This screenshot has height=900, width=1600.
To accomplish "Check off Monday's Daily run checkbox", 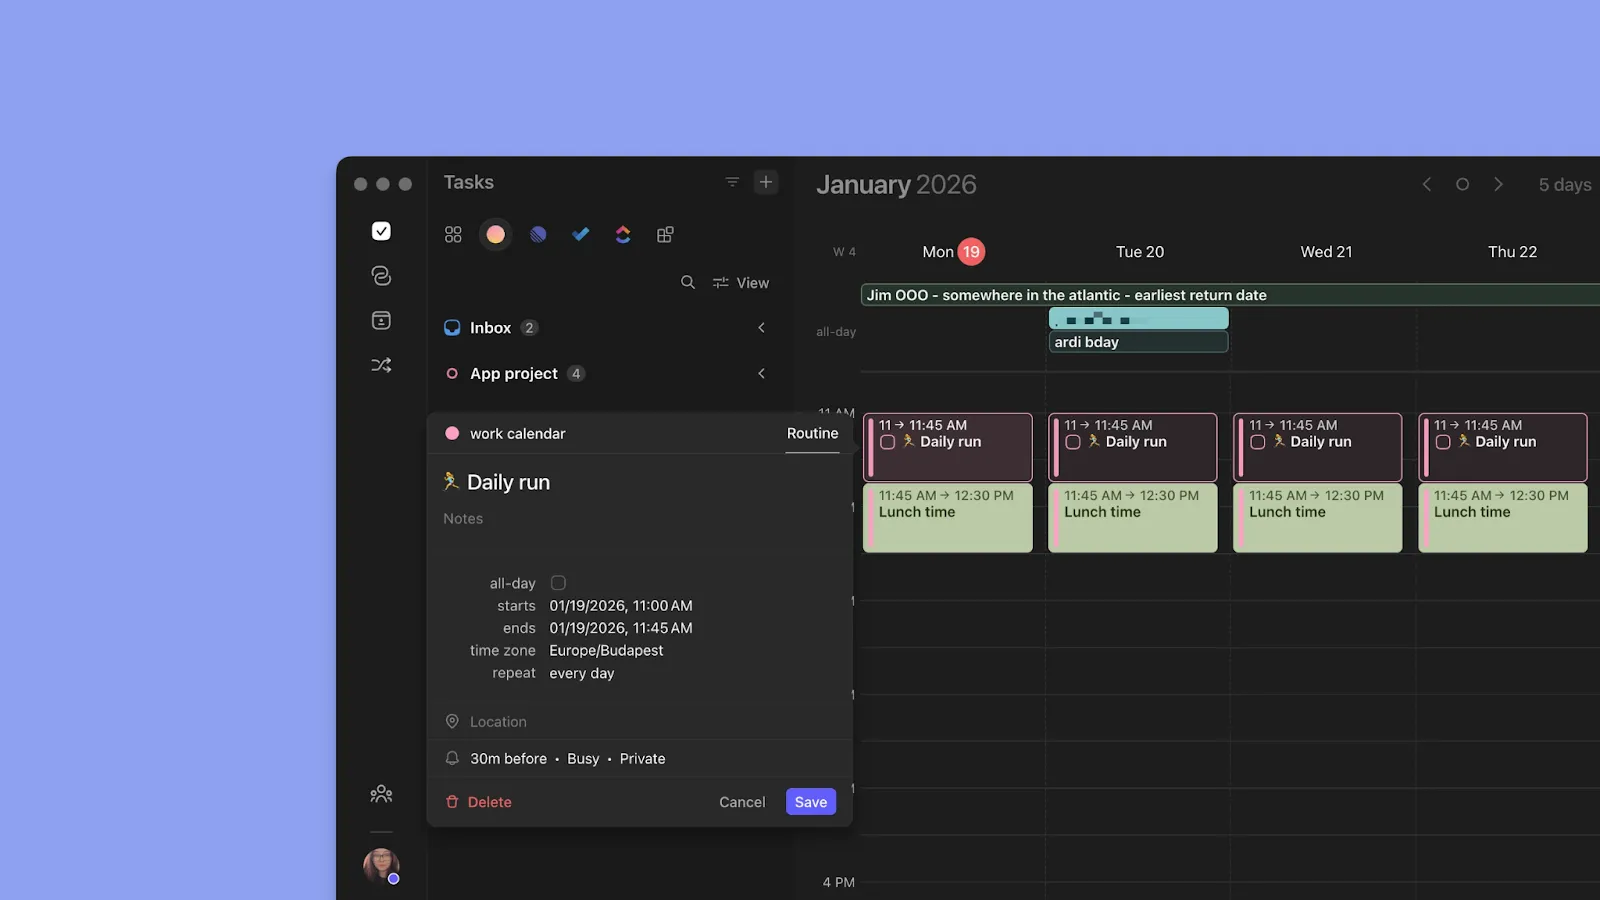I will point(887,442).
